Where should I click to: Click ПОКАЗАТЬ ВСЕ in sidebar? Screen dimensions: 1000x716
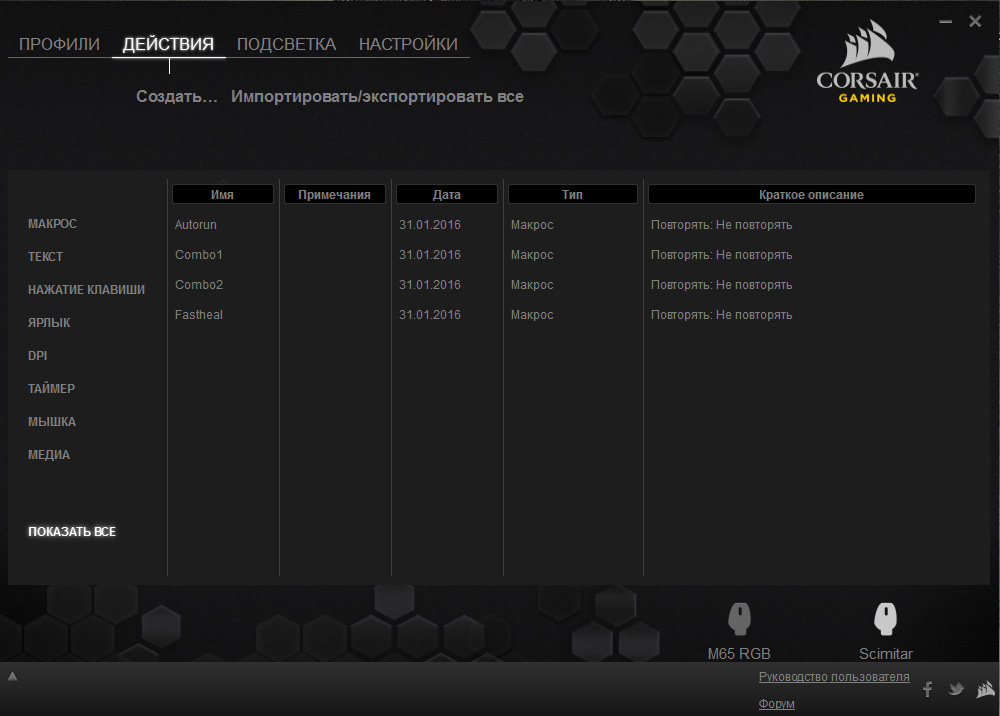pyautogui.click(x=72, y=532)
